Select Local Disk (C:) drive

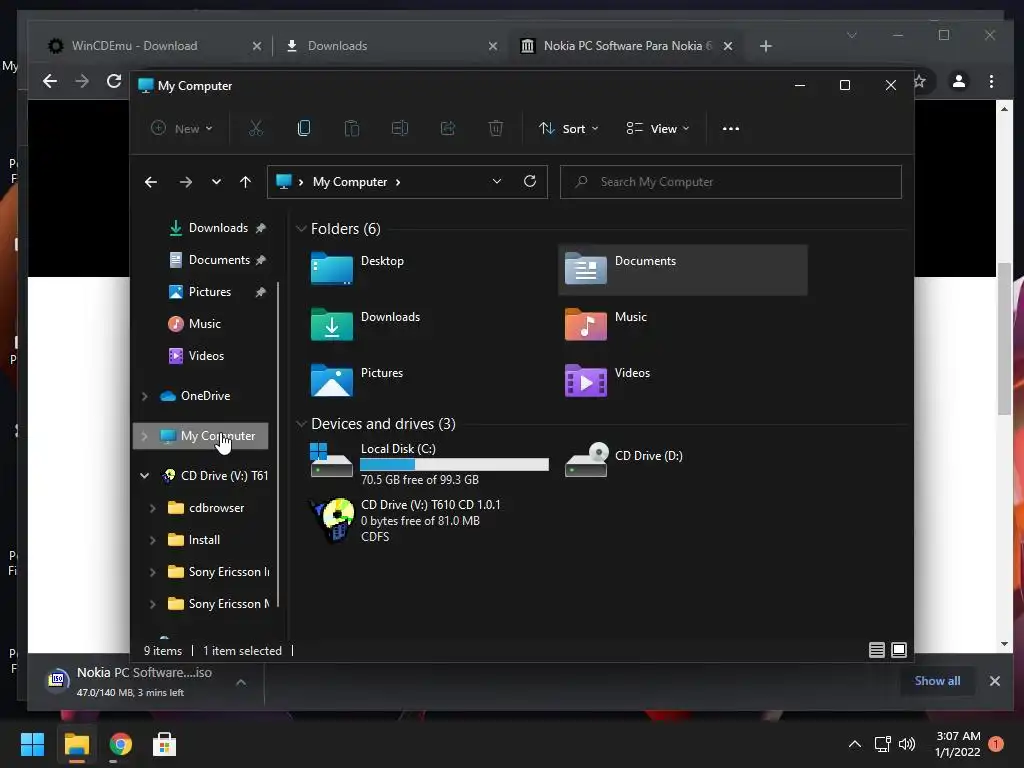point(429,463)
